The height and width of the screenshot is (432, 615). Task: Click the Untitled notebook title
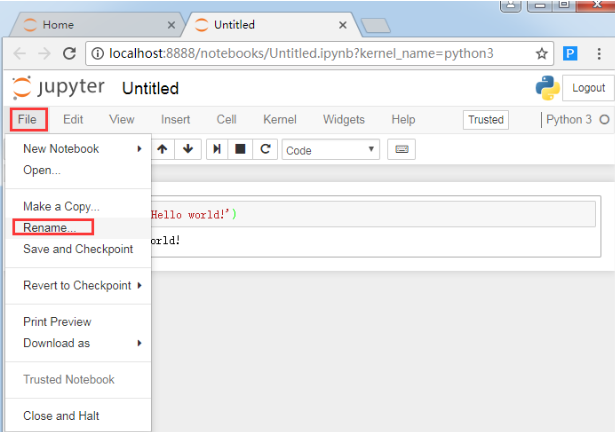(151, 88)
